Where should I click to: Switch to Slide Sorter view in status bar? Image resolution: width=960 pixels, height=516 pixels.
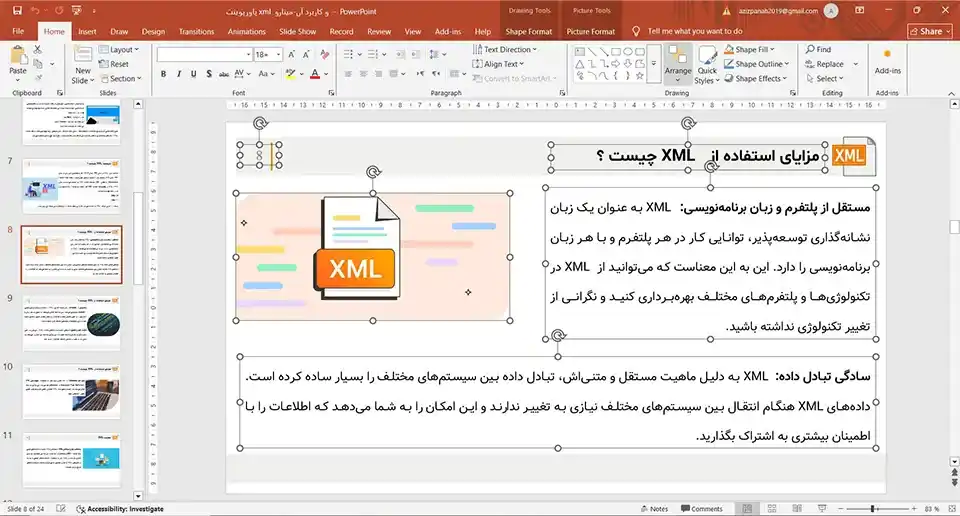click(x=772, y=509)
